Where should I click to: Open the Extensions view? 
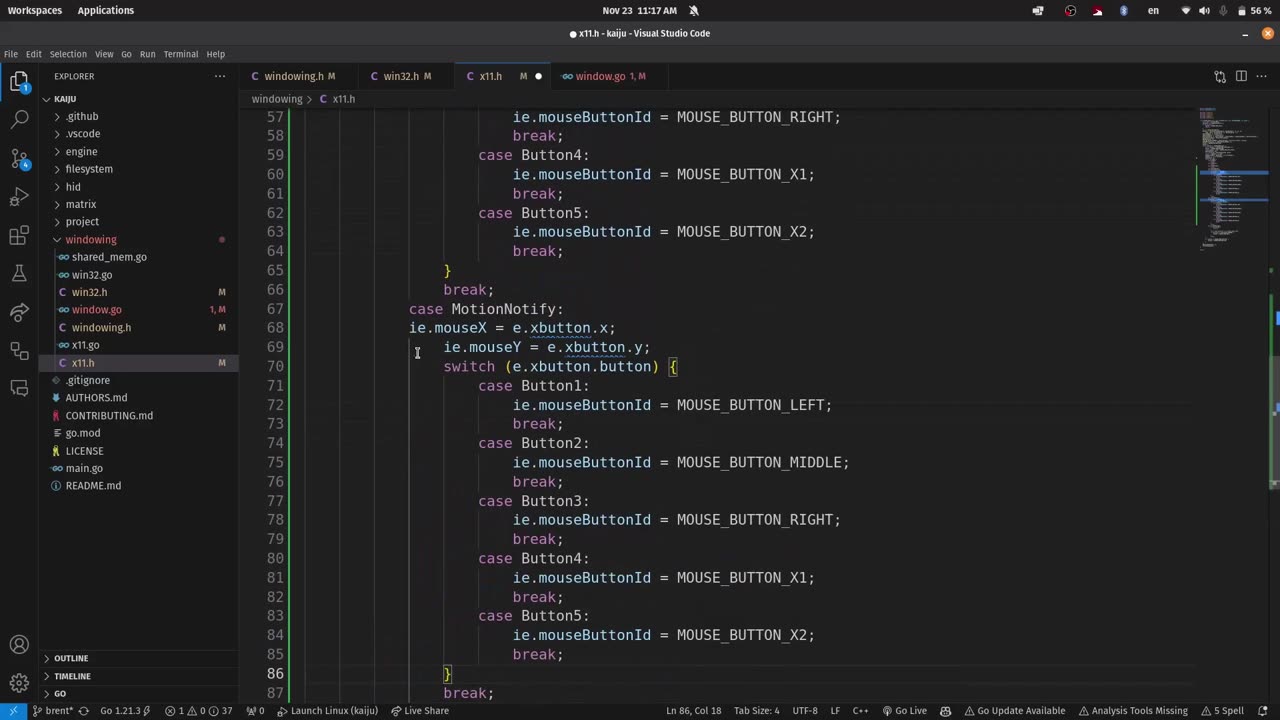click(x=19, y=236)
